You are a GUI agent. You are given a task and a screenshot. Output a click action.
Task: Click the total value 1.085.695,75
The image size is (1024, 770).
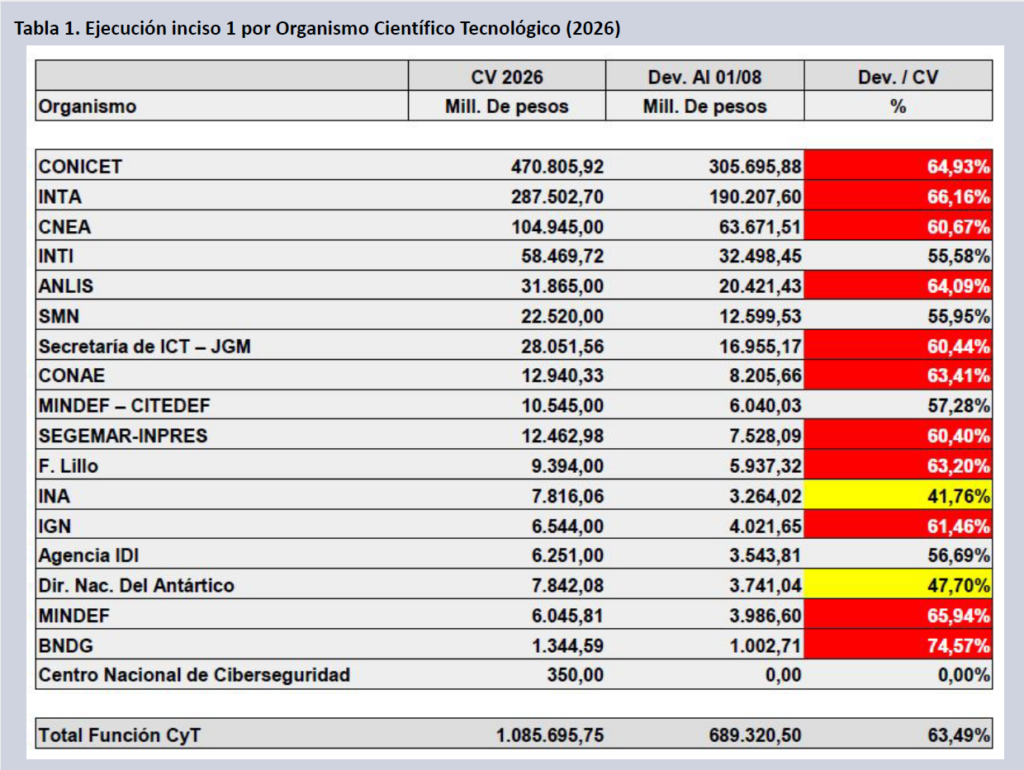[x=550, y=735]
